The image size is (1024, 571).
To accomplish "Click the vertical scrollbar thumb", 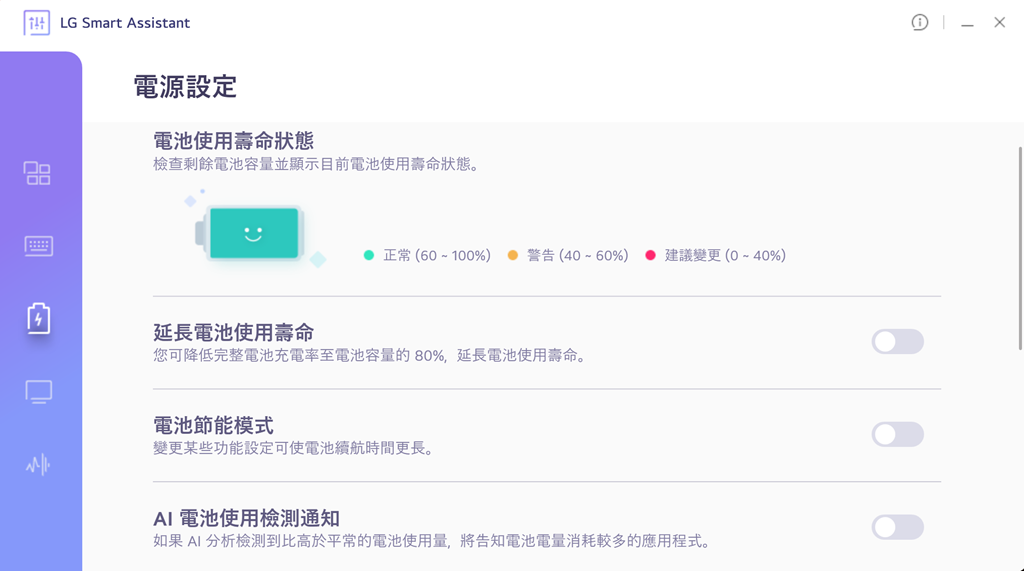I will [1020, 248].
